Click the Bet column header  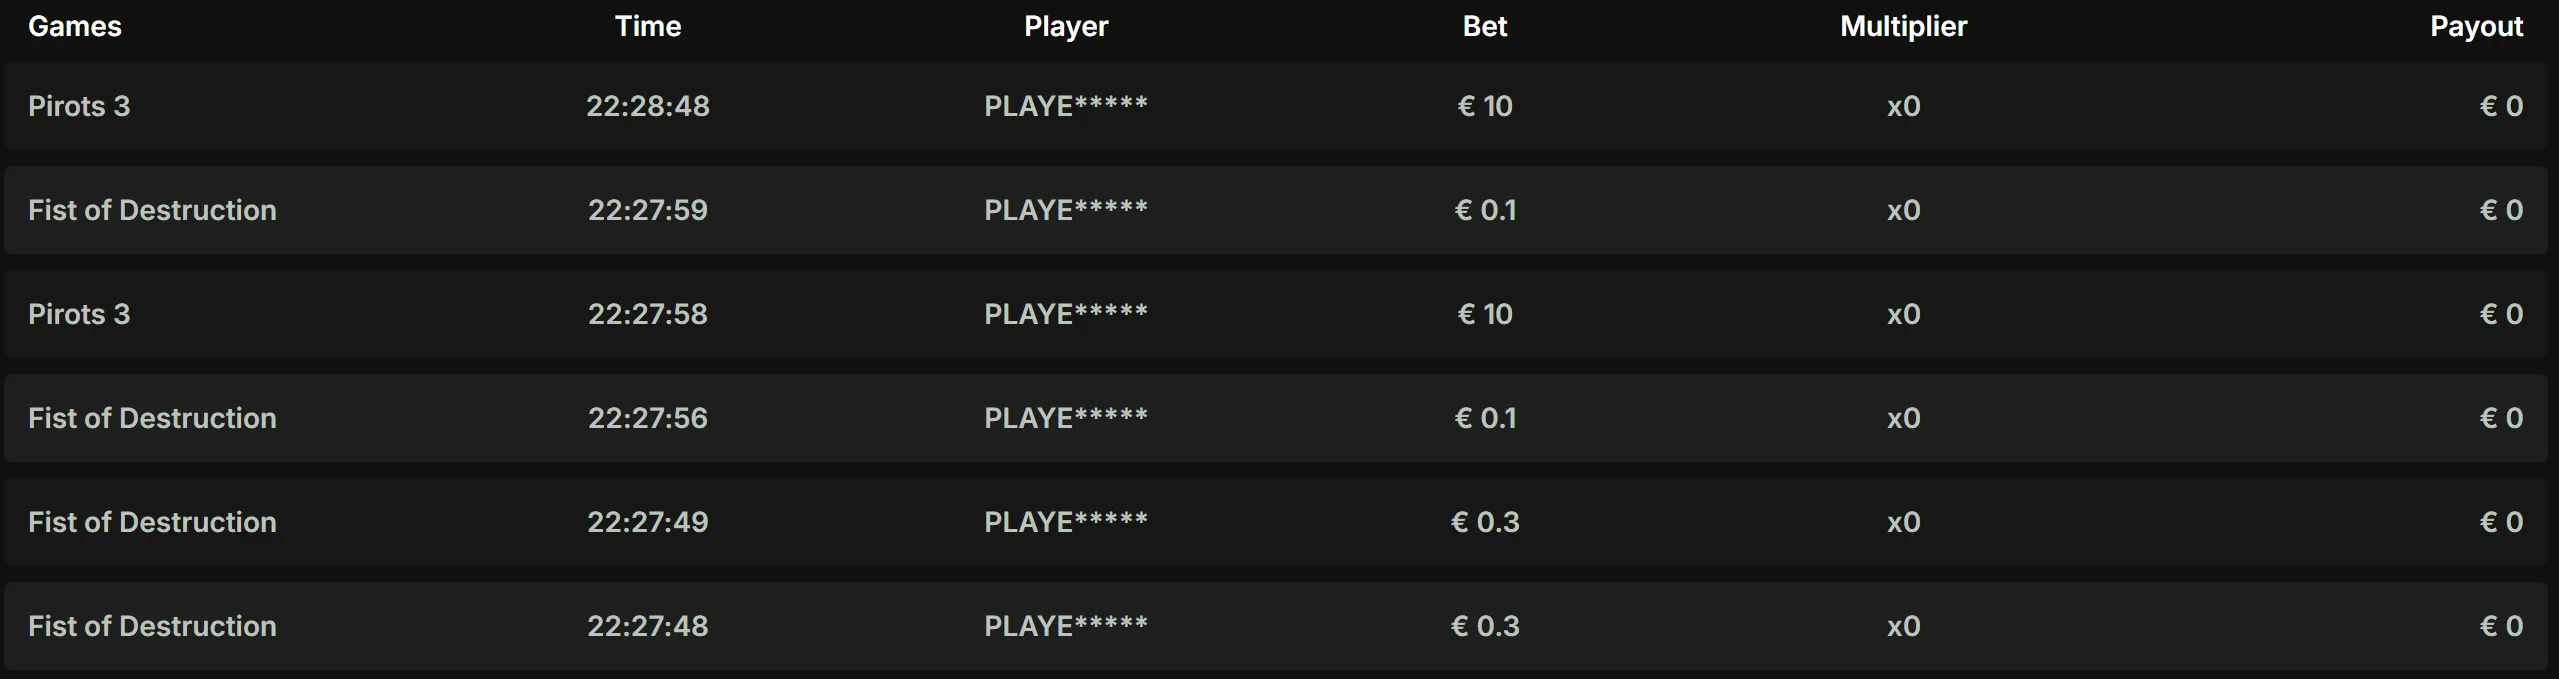point(1484,26)
